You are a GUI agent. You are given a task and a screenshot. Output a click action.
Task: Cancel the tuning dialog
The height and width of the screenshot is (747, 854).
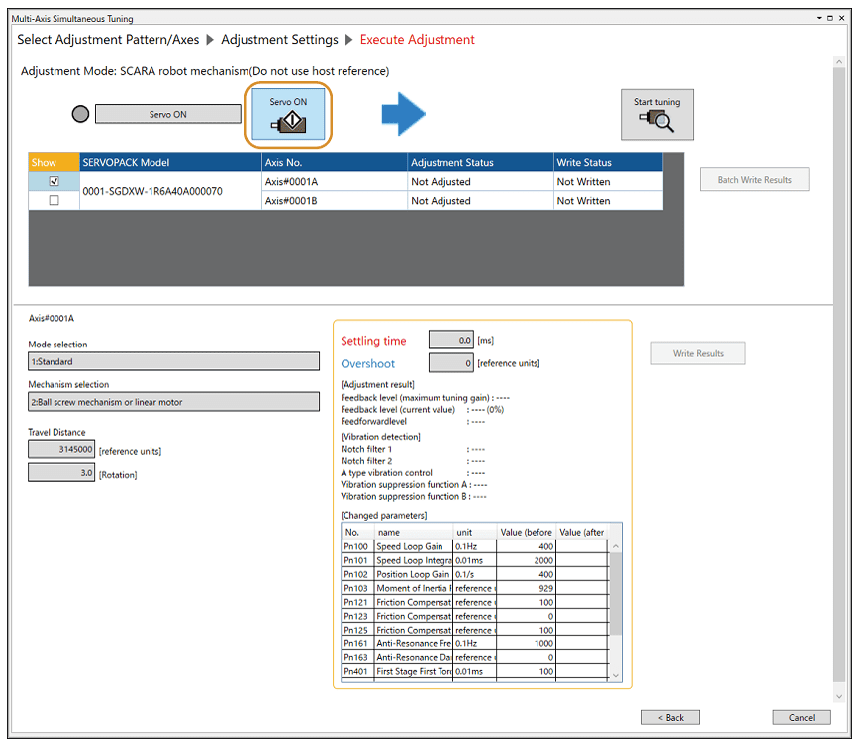tap(801, 717)
